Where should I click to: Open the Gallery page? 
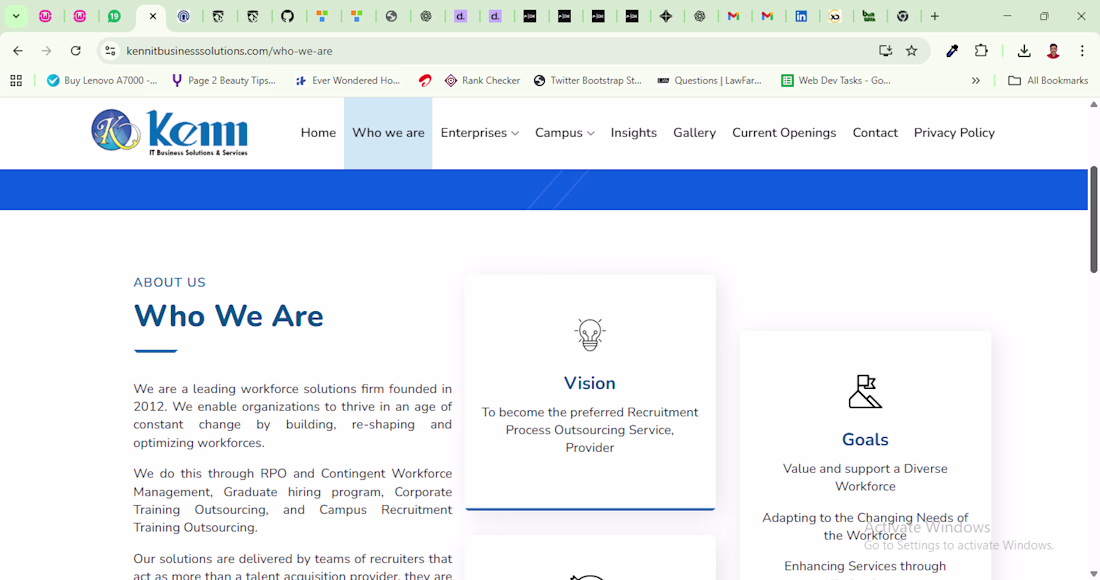695,133
